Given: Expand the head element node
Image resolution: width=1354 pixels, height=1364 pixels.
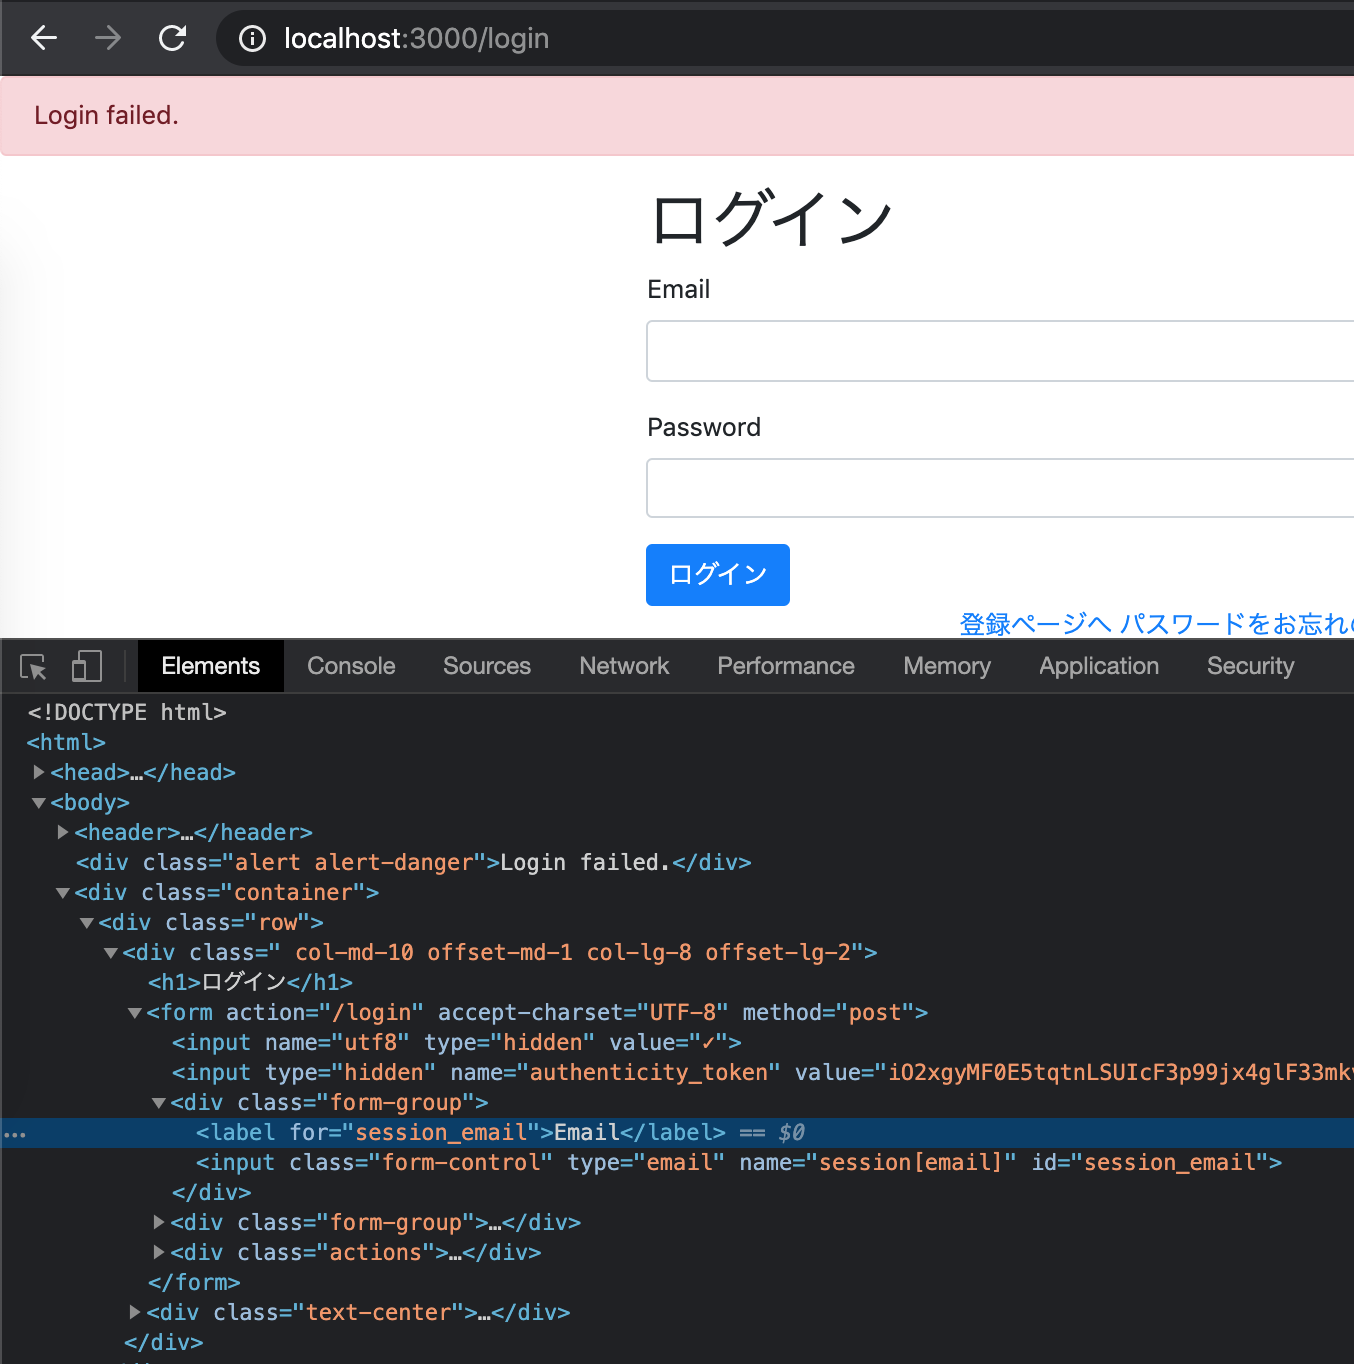Looking at the screenshot, I should (x=39, y=772).
